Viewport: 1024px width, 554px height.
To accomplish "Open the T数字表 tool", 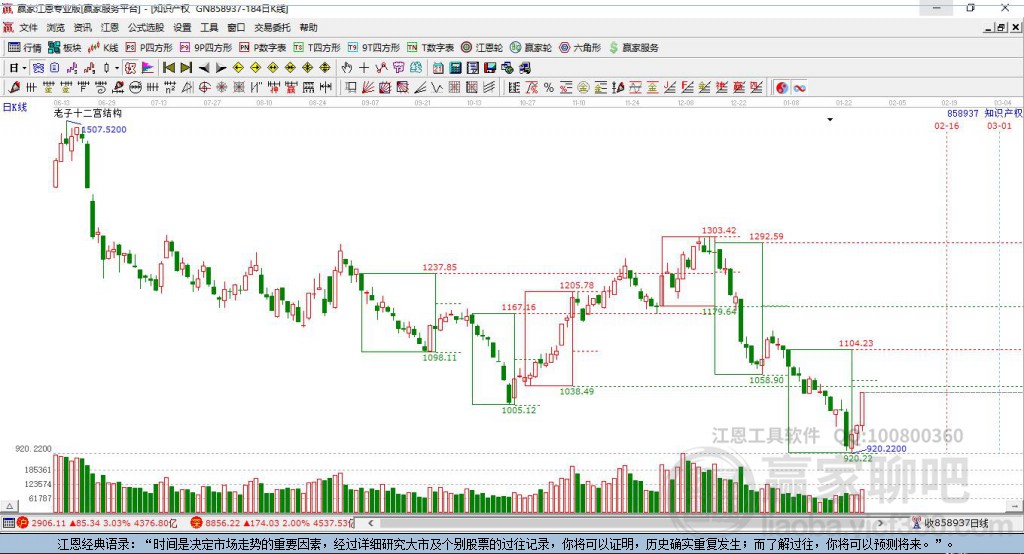I will pyautogui.click(x=430, y=48).
